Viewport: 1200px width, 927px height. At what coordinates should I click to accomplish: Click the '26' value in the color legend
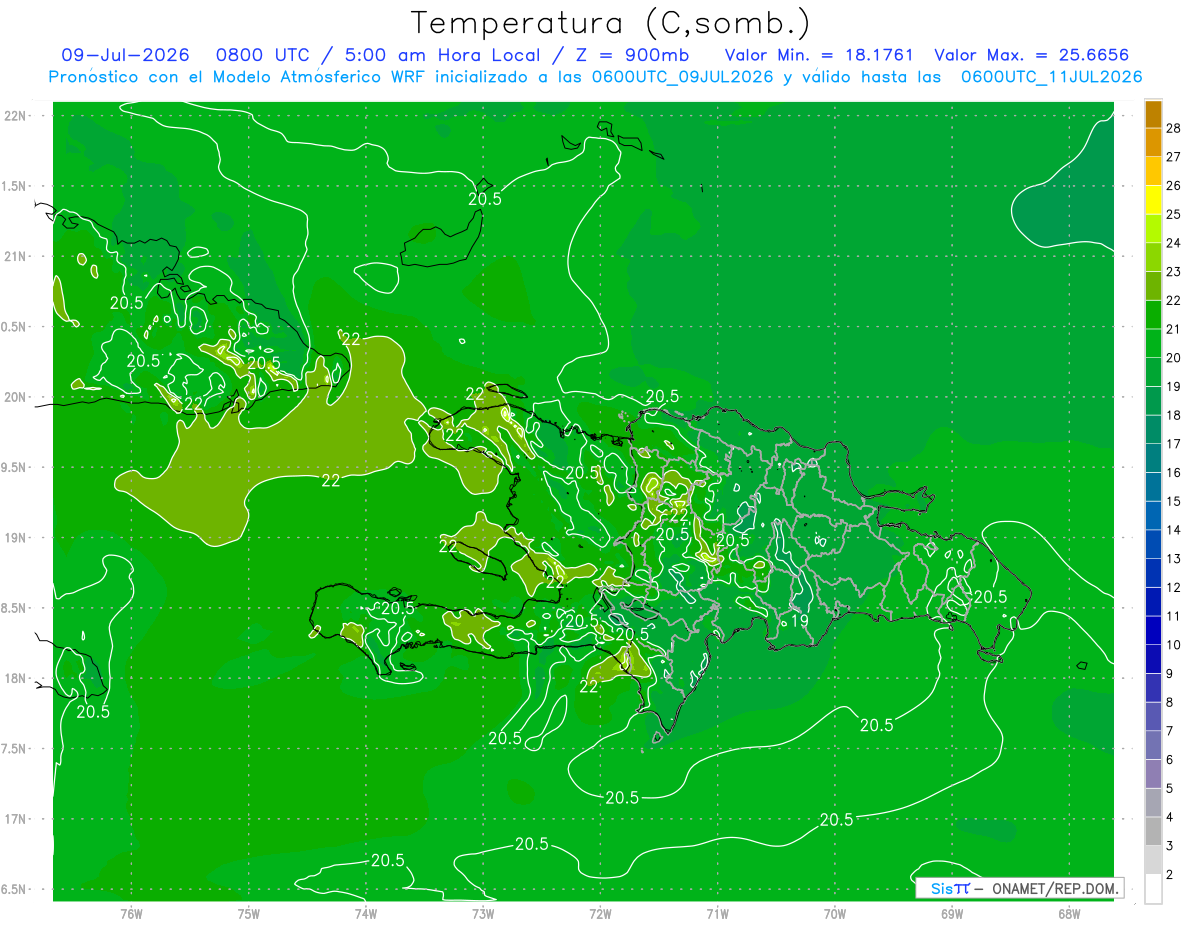1174,185
